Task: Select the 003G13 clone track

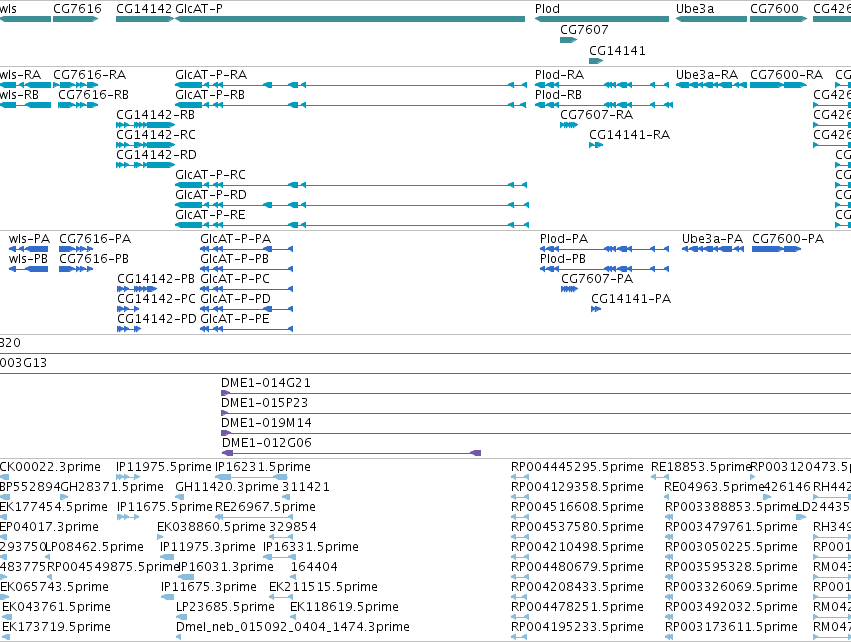Action: pos(426,373)
